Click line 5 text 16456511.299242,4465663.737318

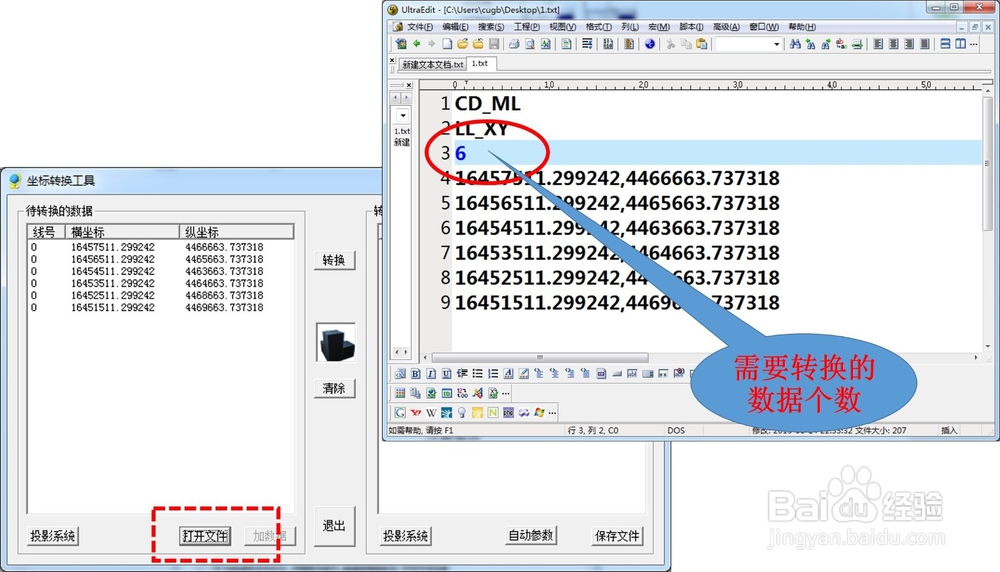[617, 203]
